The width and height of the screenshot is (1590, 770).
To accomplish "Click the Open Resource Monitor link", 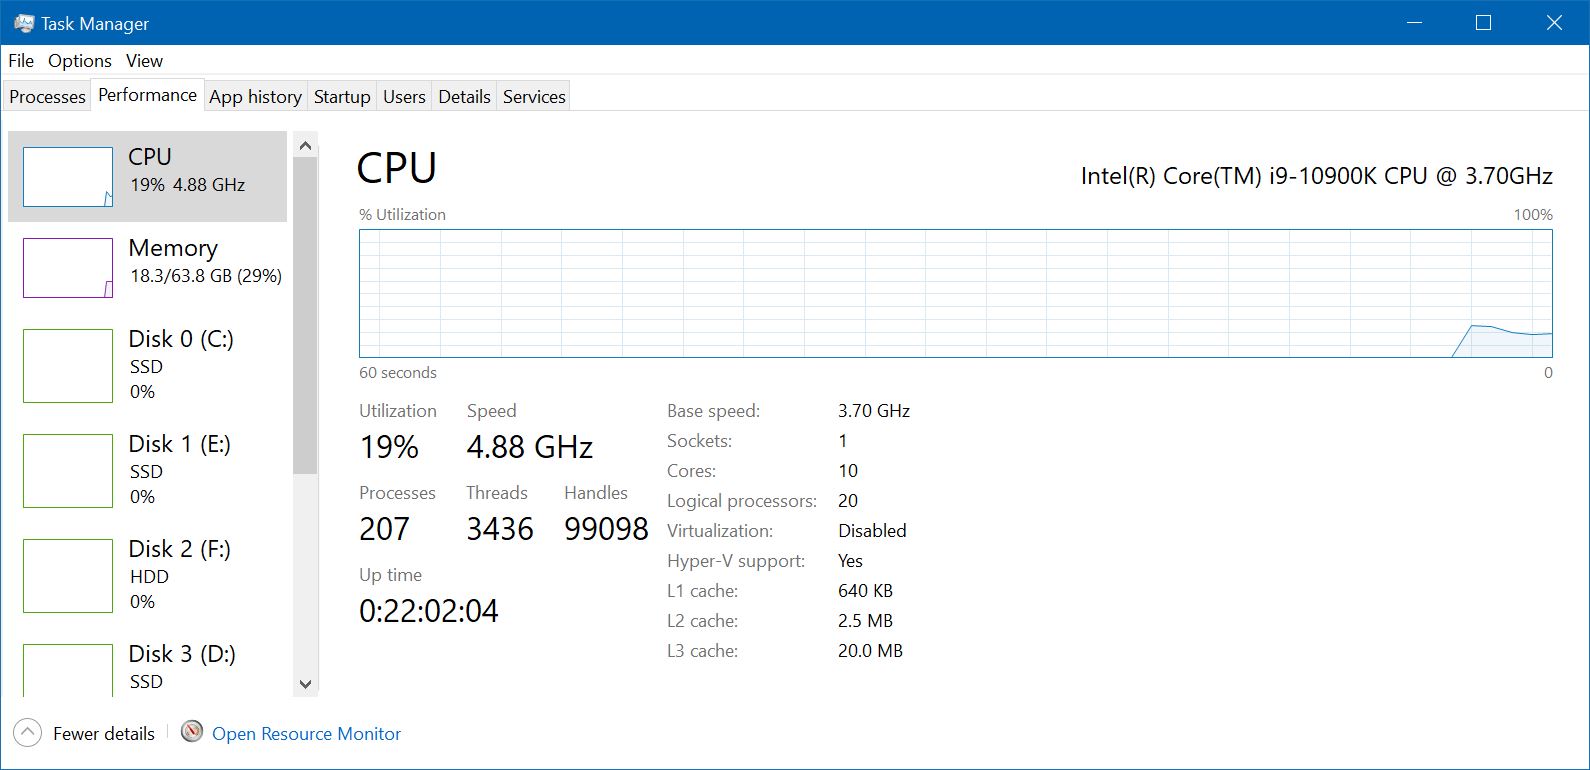I will tap(306, 734).
